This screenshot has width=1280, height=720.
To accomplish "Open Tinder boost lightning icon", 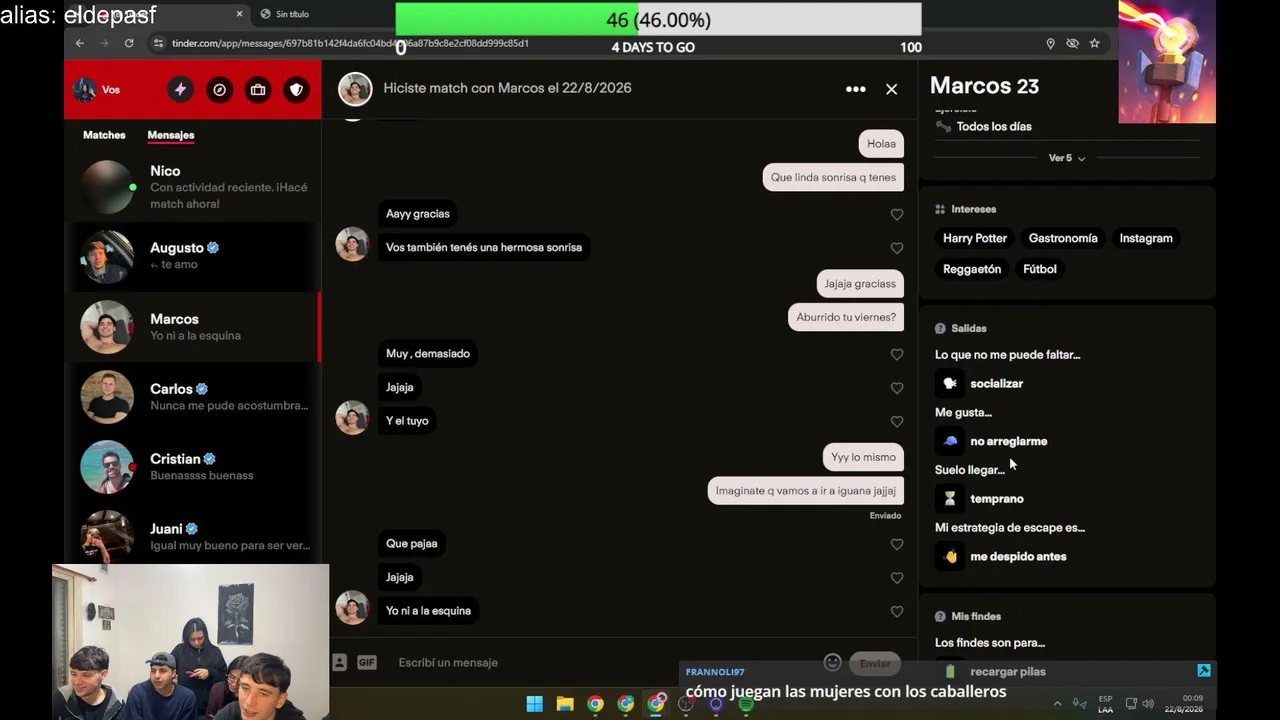I will (180, 90).
